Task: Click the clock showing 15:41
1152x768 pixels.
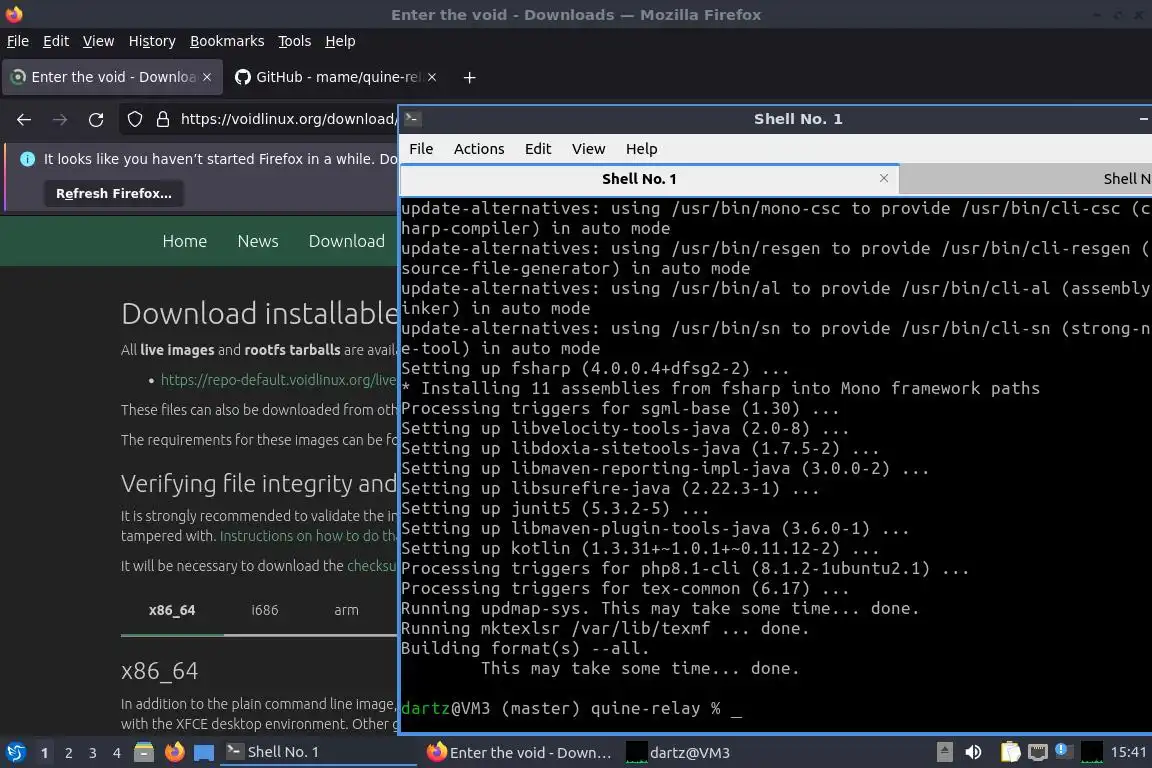Action: [x=1128, y=752]
